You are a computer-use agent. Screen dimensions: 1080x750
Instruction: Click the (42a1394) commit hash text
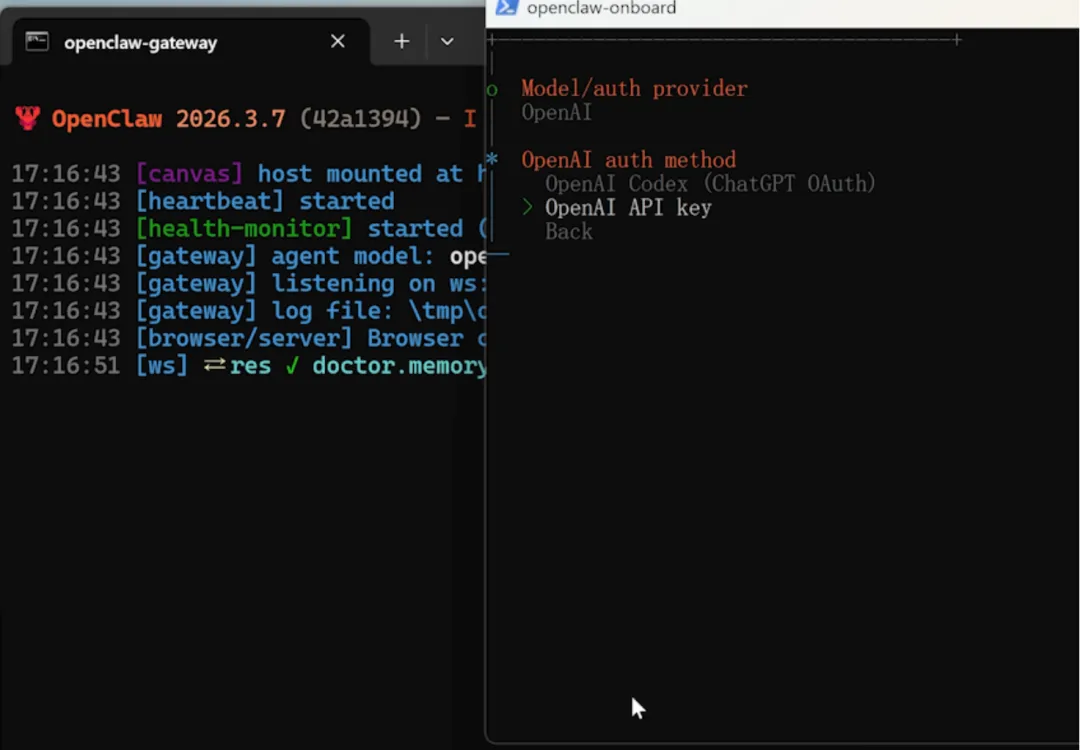pos(360,118)
